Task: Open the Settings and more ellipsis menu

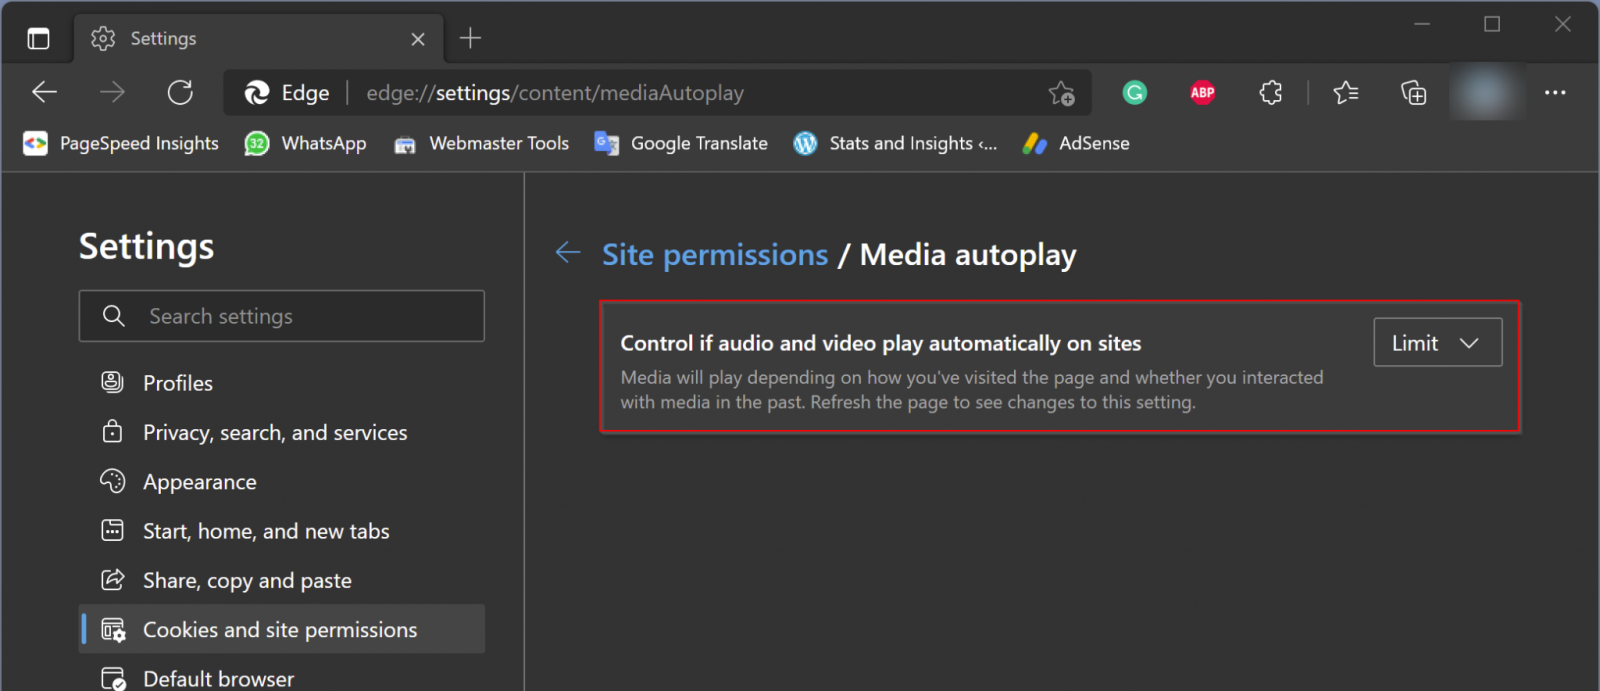Action: click(x=1555, y=93)
